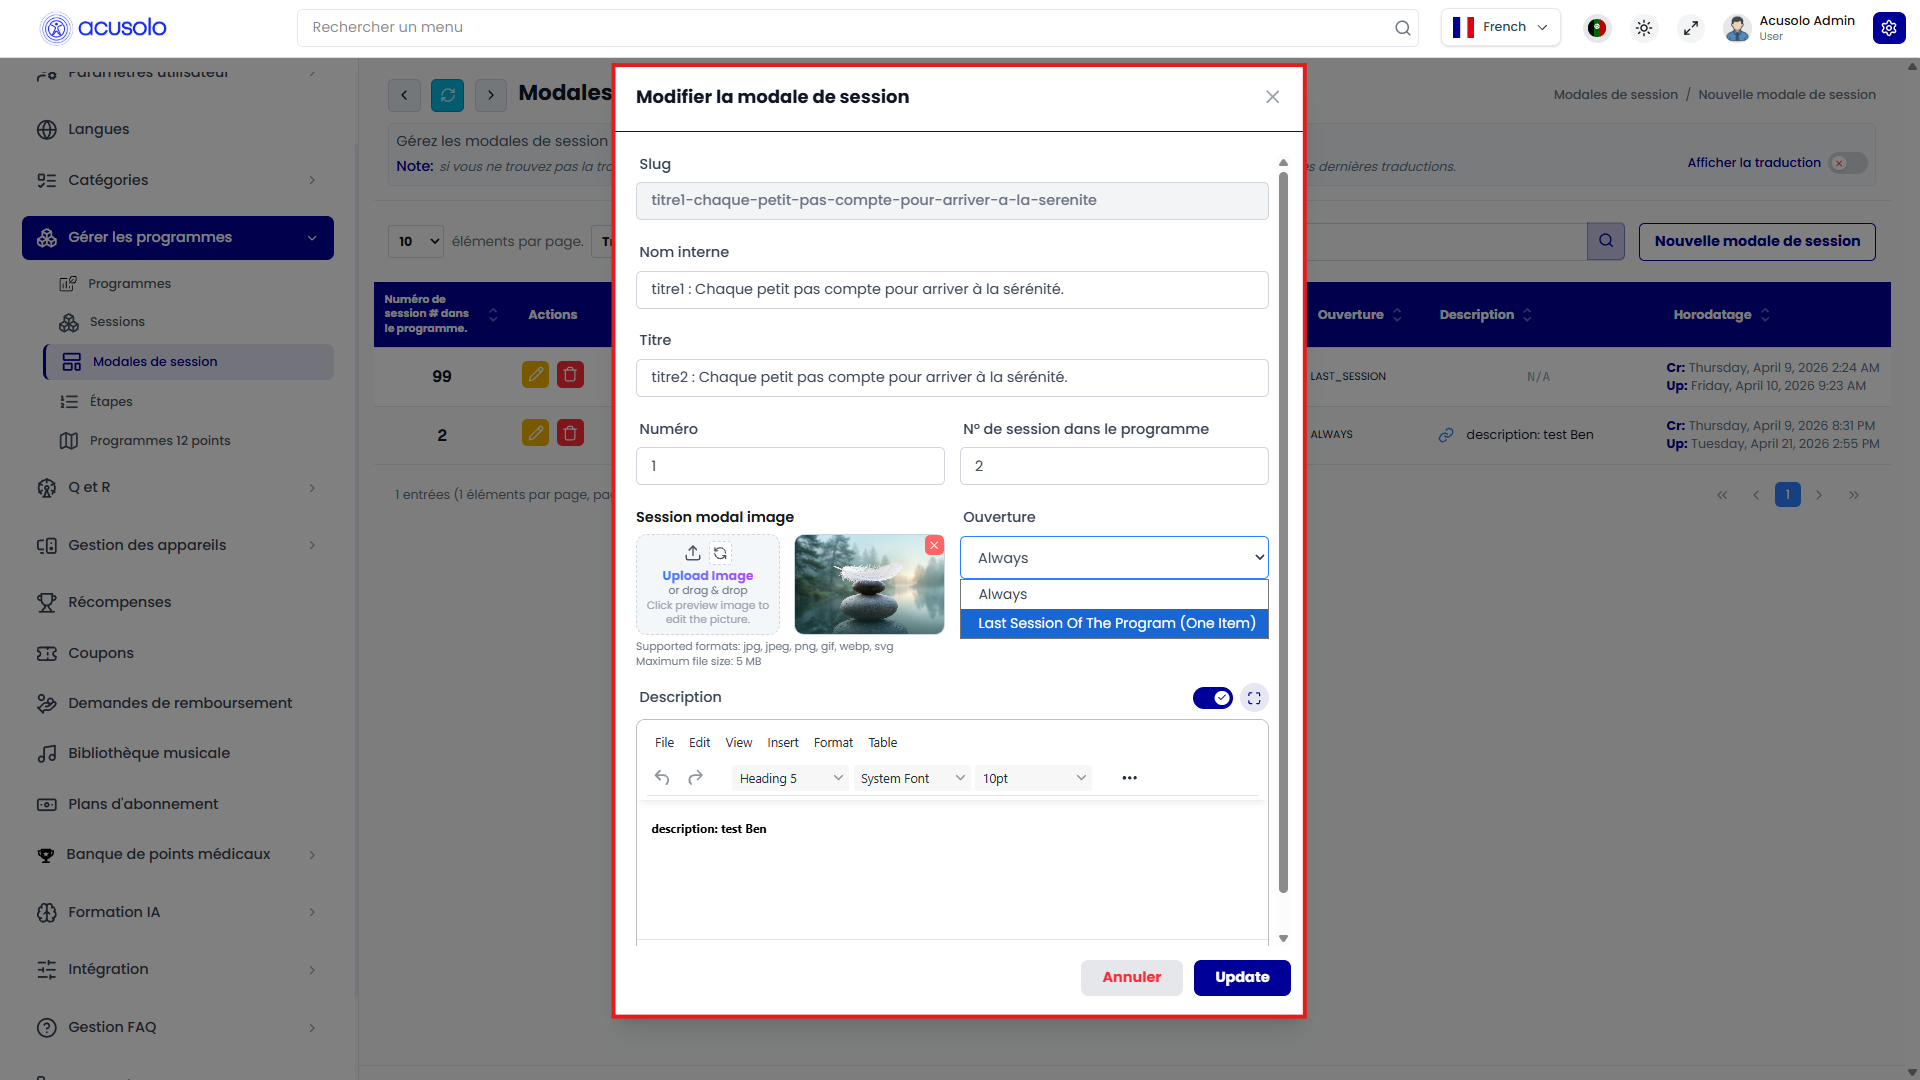This screenshot has height=1080, width=1920.
Task: Open Langues in the sidebar
Action: pyautogui.click(x=98, y=129)
